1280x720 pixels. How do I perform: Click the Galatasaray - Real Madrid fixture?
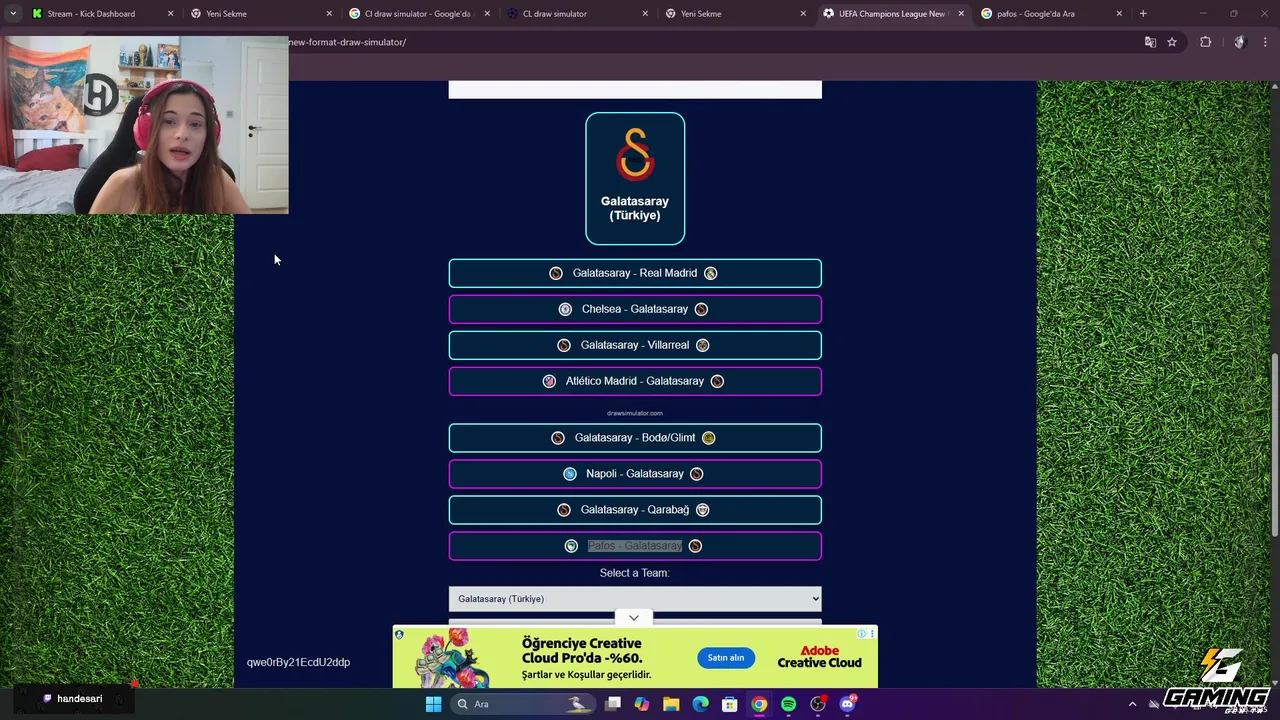click(635, 273)
